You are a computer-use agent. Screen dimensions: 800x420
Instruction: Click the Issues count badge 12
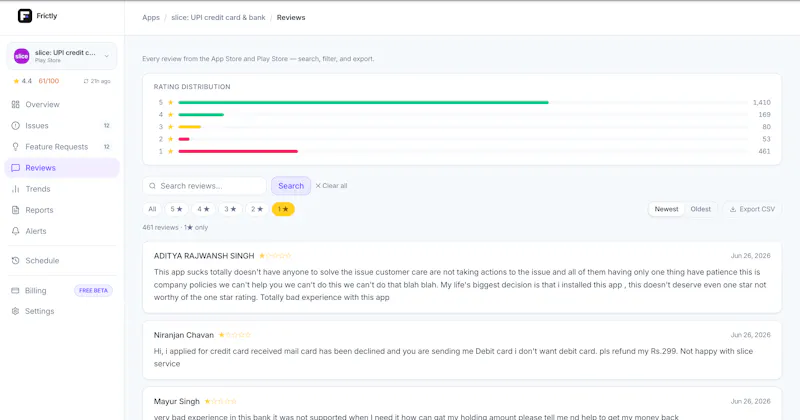click(x=107, y=126)
